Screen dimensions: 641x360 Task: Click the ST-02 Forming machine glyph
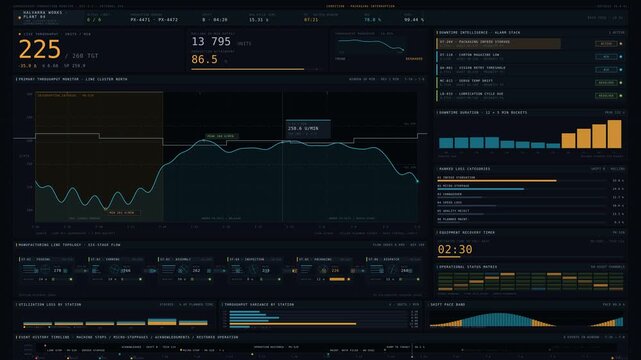point(114,270)
